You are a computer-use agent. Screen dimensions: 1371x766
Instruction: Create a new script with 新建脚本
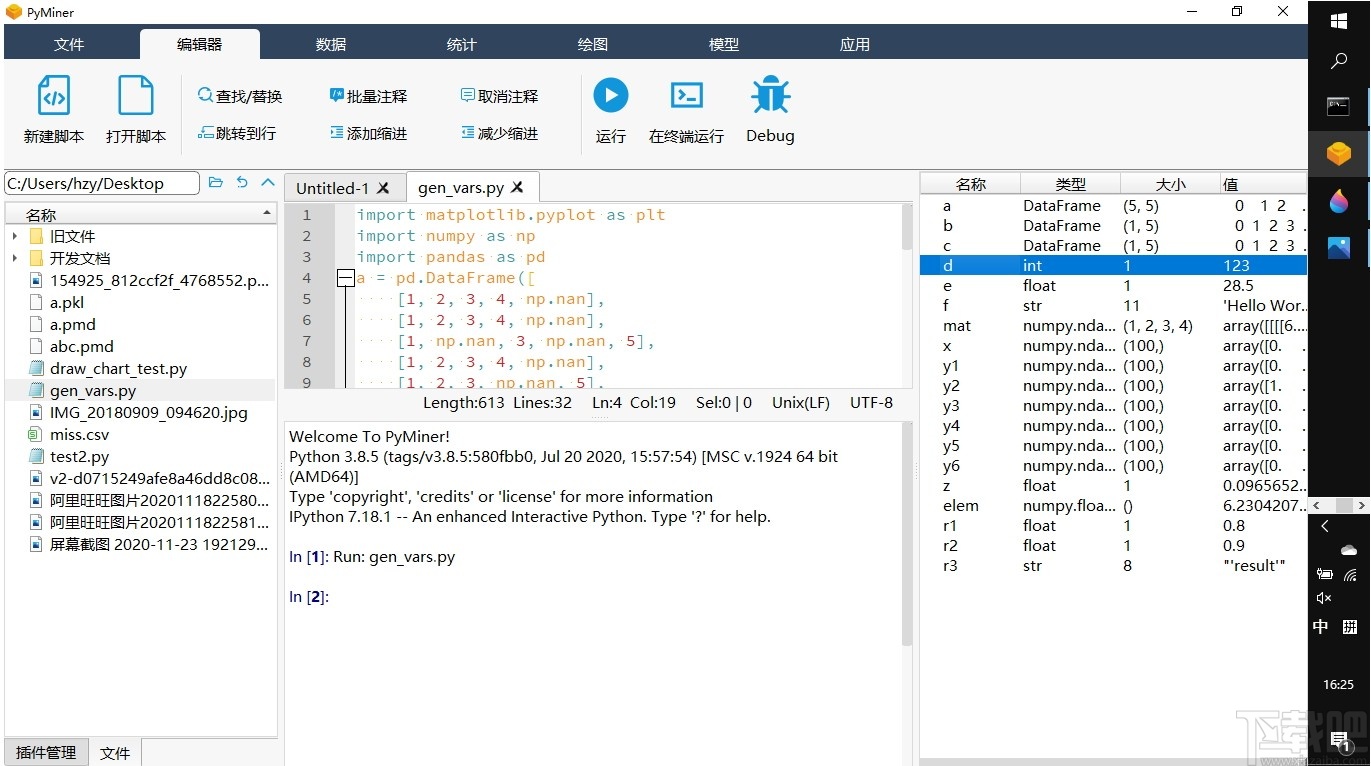tap(53, 110)
